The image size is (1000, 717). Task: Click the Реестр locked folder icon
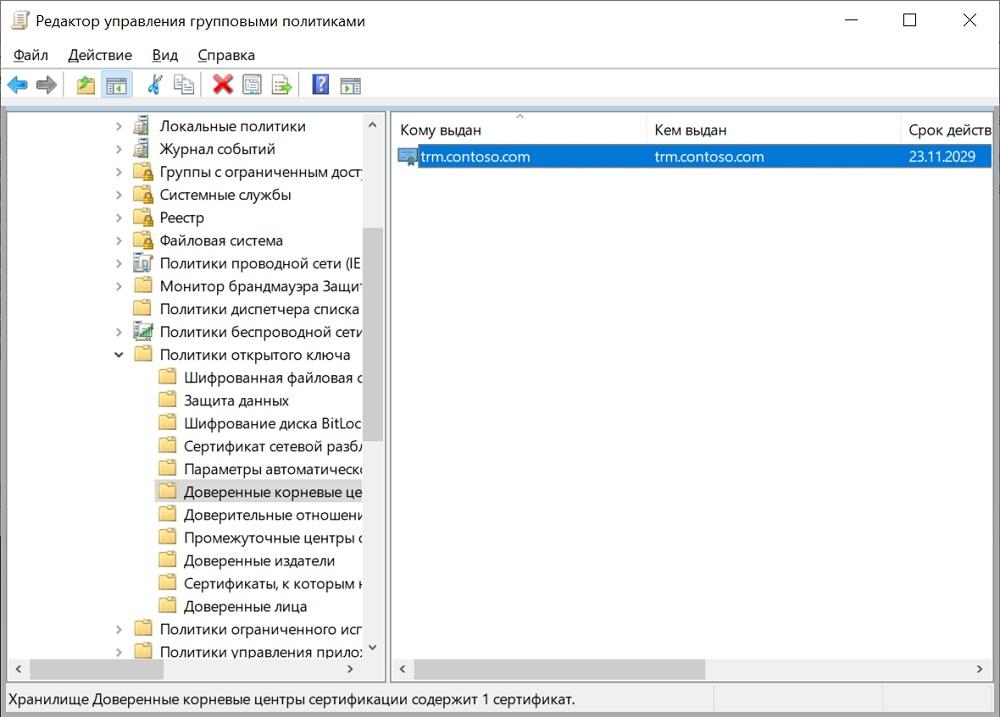[x=143, y=218]
